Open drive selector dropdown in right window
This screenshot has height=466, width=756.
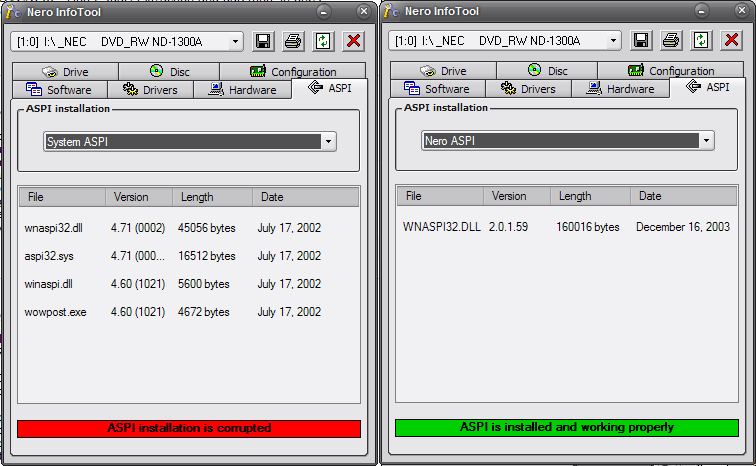tap(613, 41)
